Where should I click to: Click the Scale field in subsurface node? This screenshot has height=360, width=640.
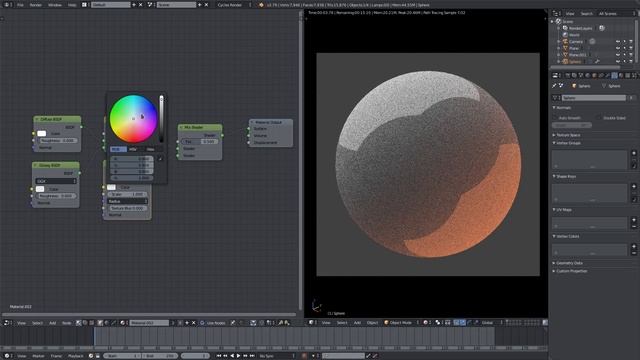(x=127, y=194)
